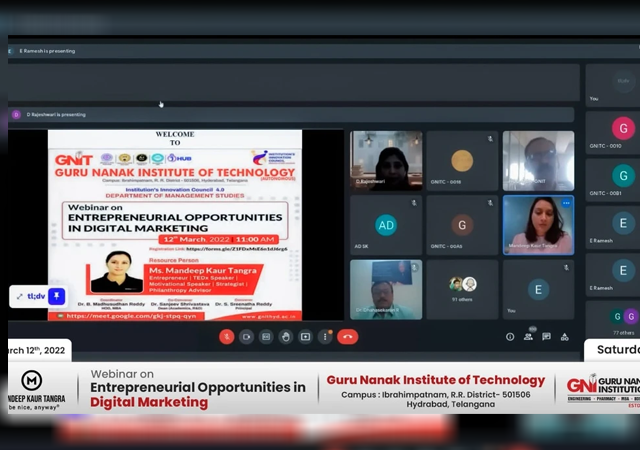Viewport: 640px width, 450px height.
Task: Click the meet.google.com link on the slide
Action: point(131,316)
